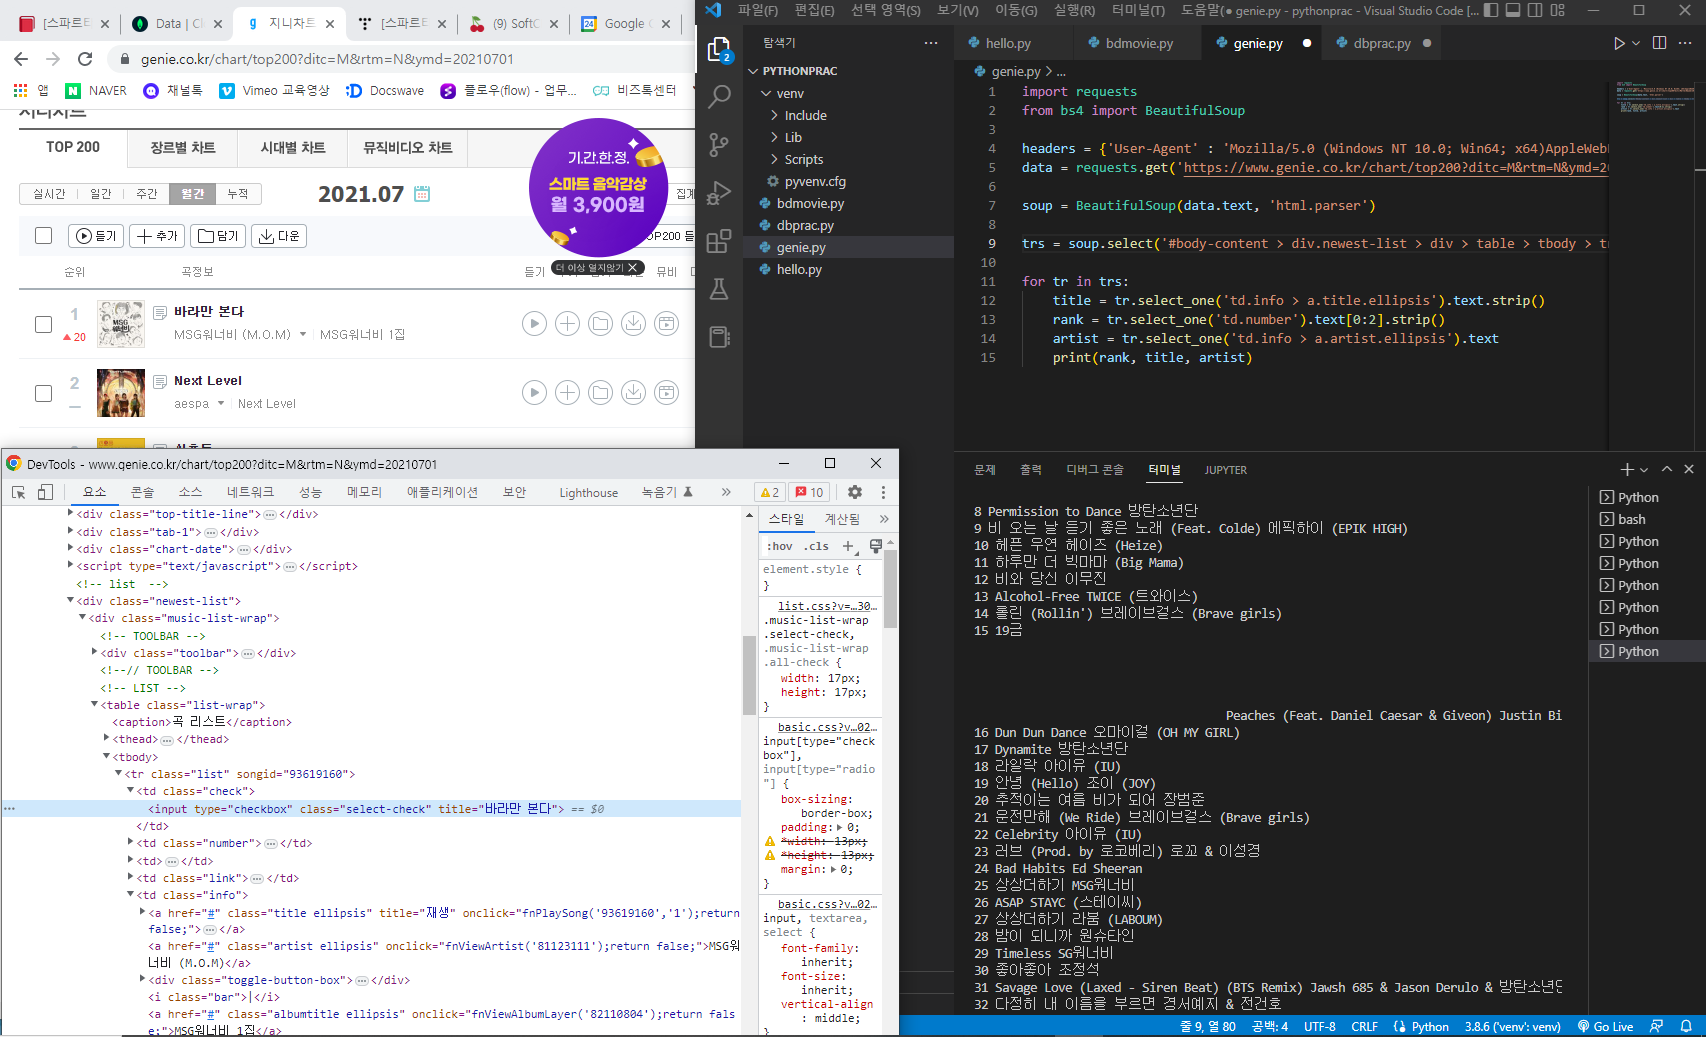Toggle the DevTools device toolbar icon
Screen dimensions: 1706x1037
point(45,492)
